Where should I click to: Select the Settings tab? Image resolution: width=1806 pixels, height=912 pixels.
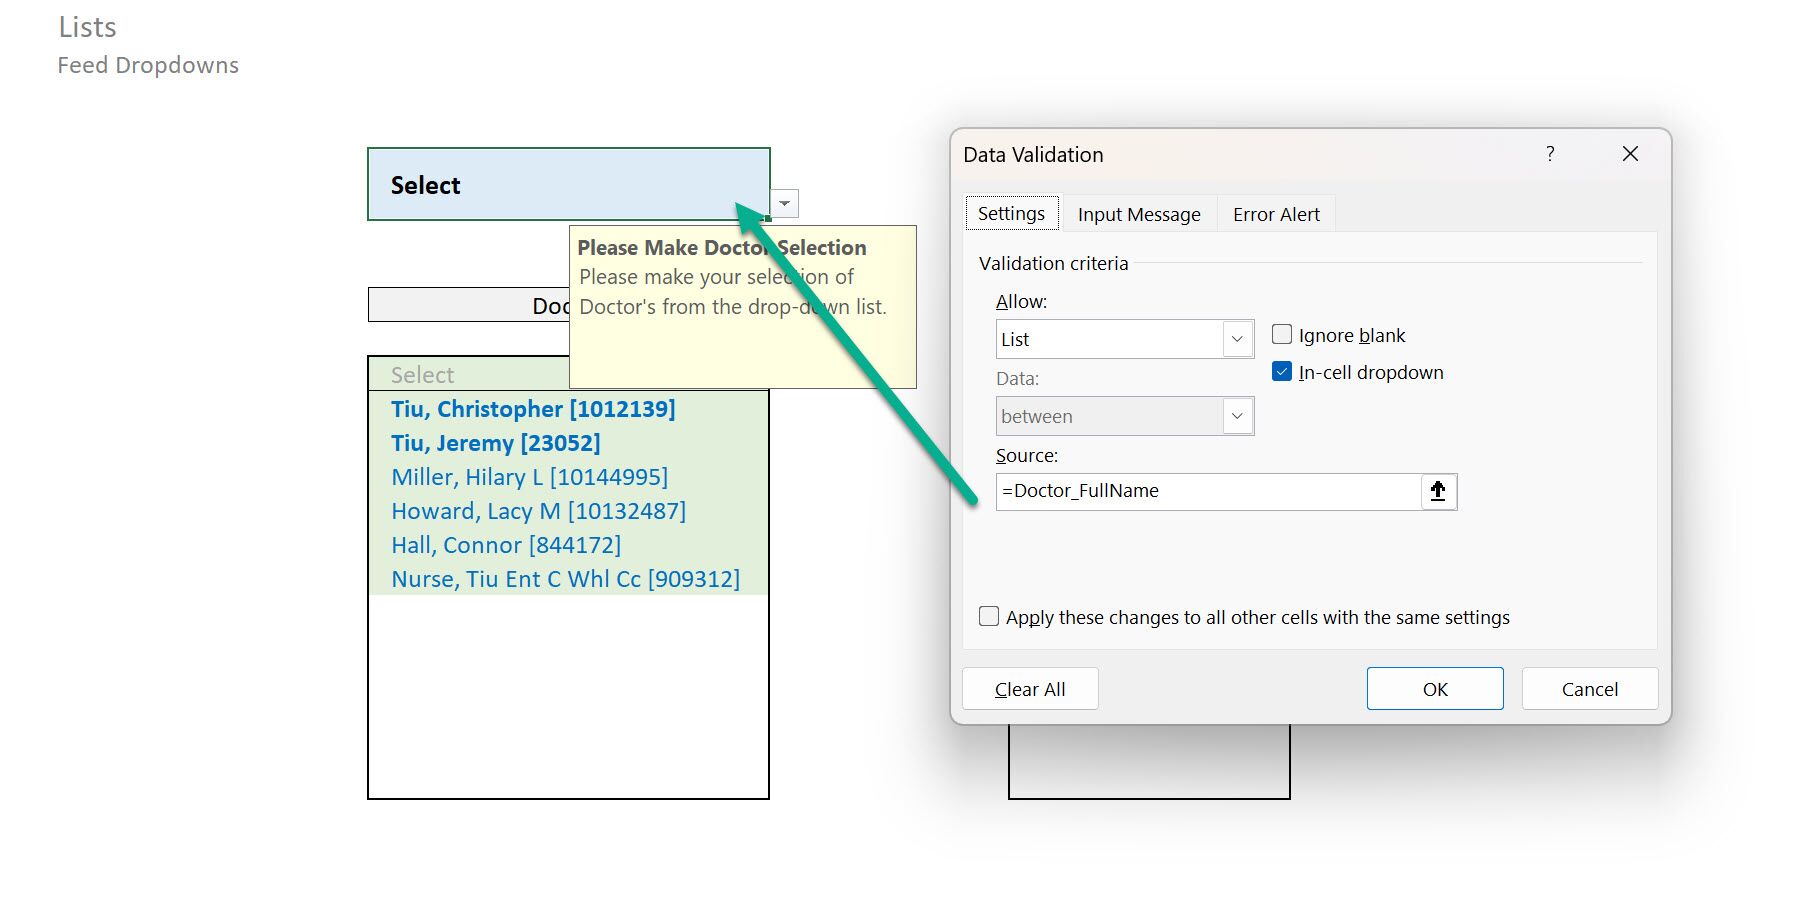[1011, 213]
